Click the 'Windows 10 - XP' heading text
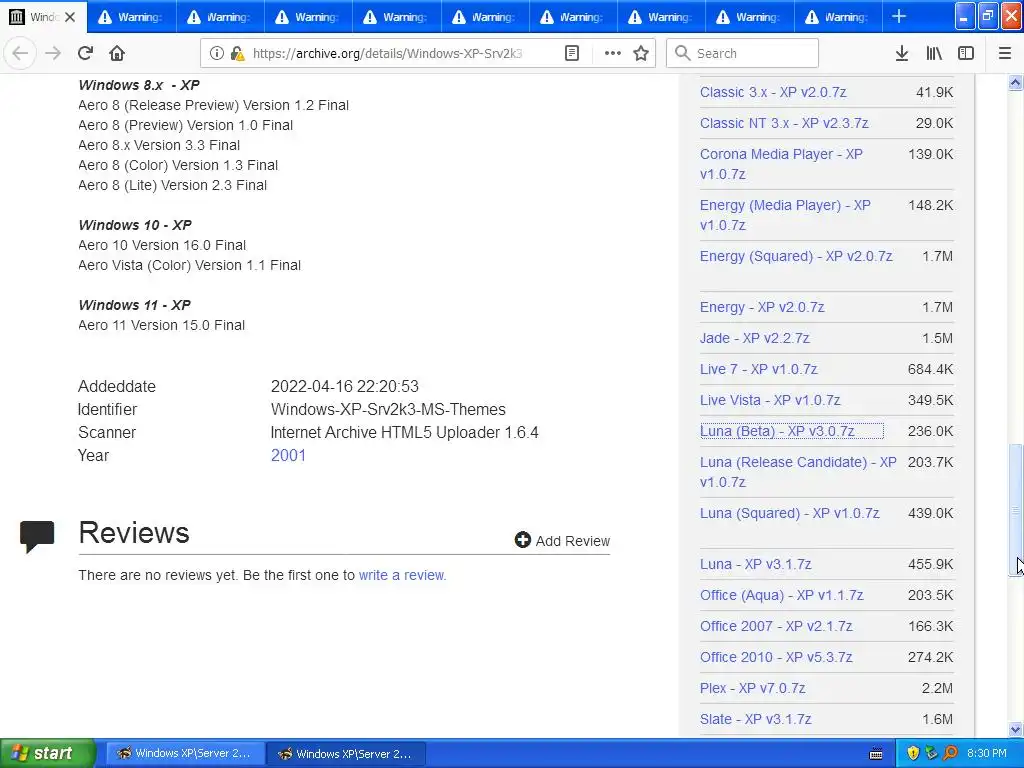 tap(135, 225)
